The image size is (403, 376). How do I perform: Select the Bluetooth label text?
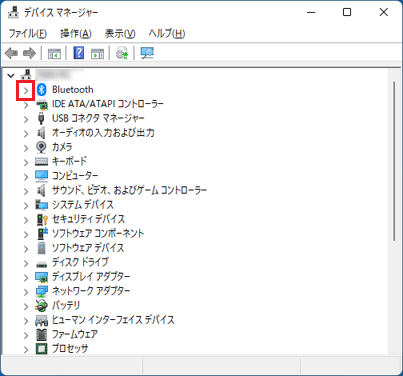coord(72,89)
